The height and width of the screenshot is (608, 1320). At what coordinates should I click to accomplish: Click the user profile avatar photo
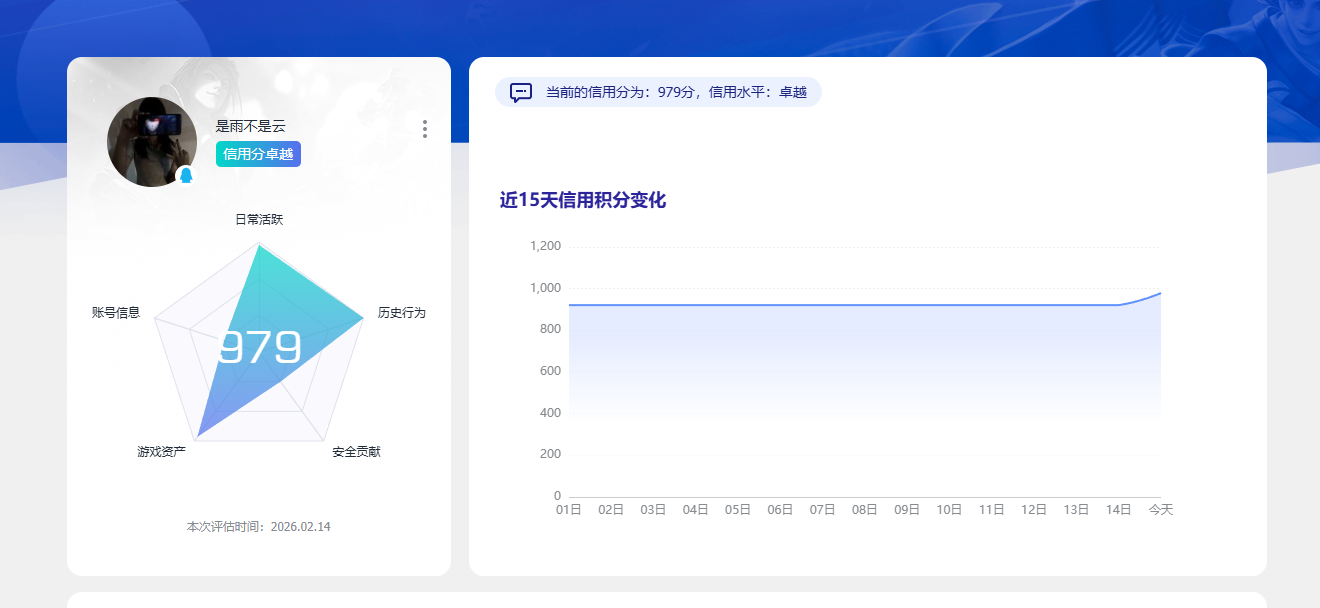click(x=152, y=141)
